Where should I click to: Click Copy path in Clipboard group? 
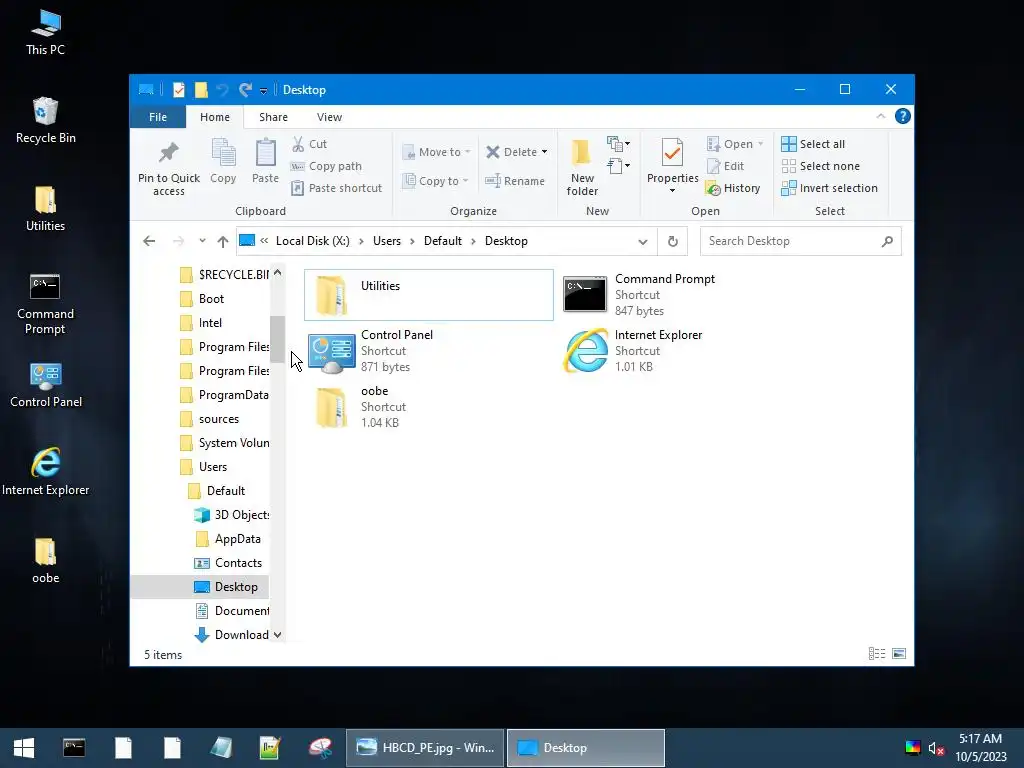coord(327,166)
